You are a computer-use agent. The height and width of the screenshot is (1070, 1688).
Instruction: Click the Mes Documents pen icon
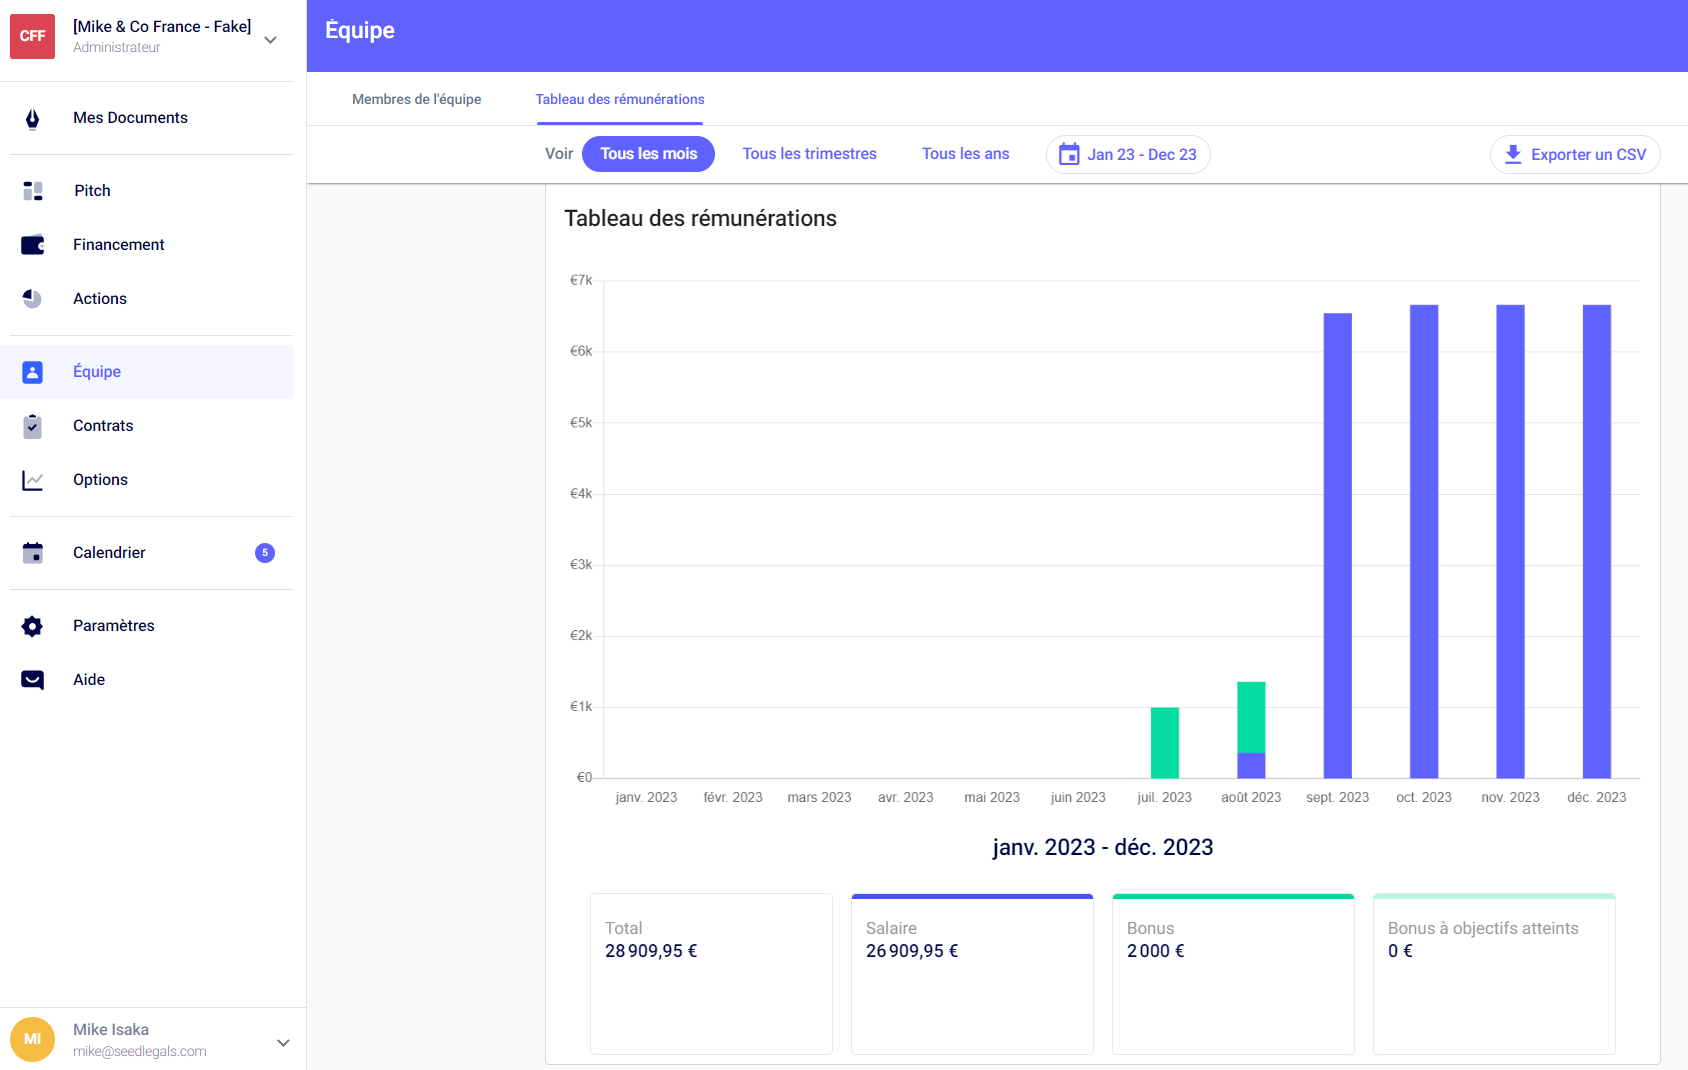point(32,119)
